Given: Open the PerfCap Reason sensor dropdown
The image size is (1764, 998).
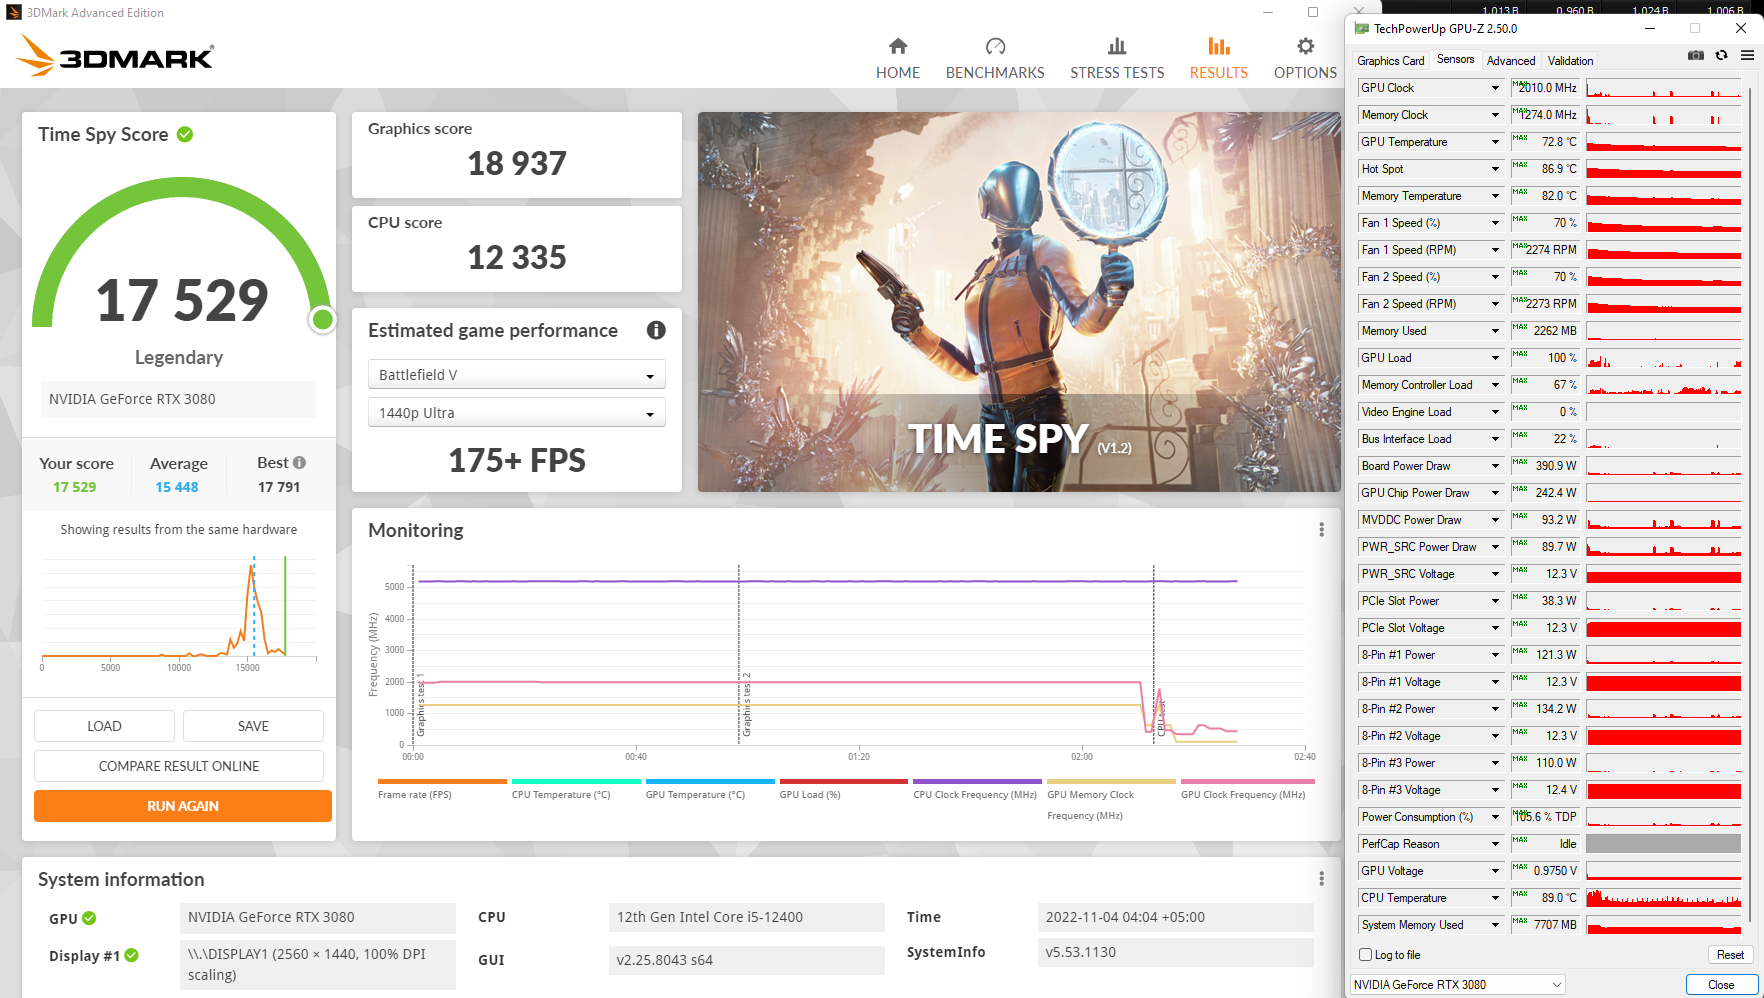Looking at the screenshot, I should pos(1496,844).
